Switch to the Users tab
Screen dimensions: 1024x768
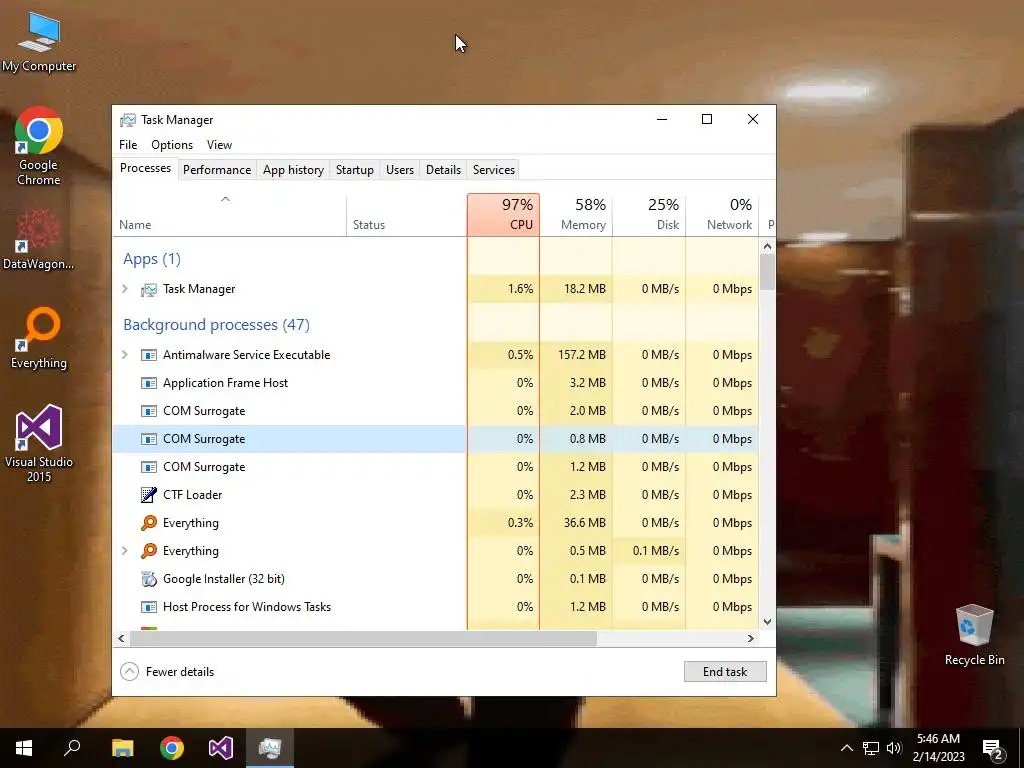[x=400, y=170]
